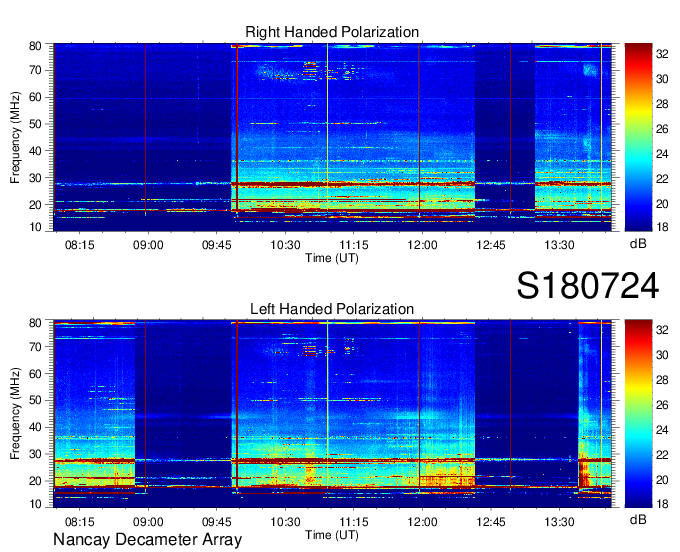Click the 10:30 tick in the Right Handed panel
The height and width of the screenshot is (552, 680).
[x=285, y=245]
